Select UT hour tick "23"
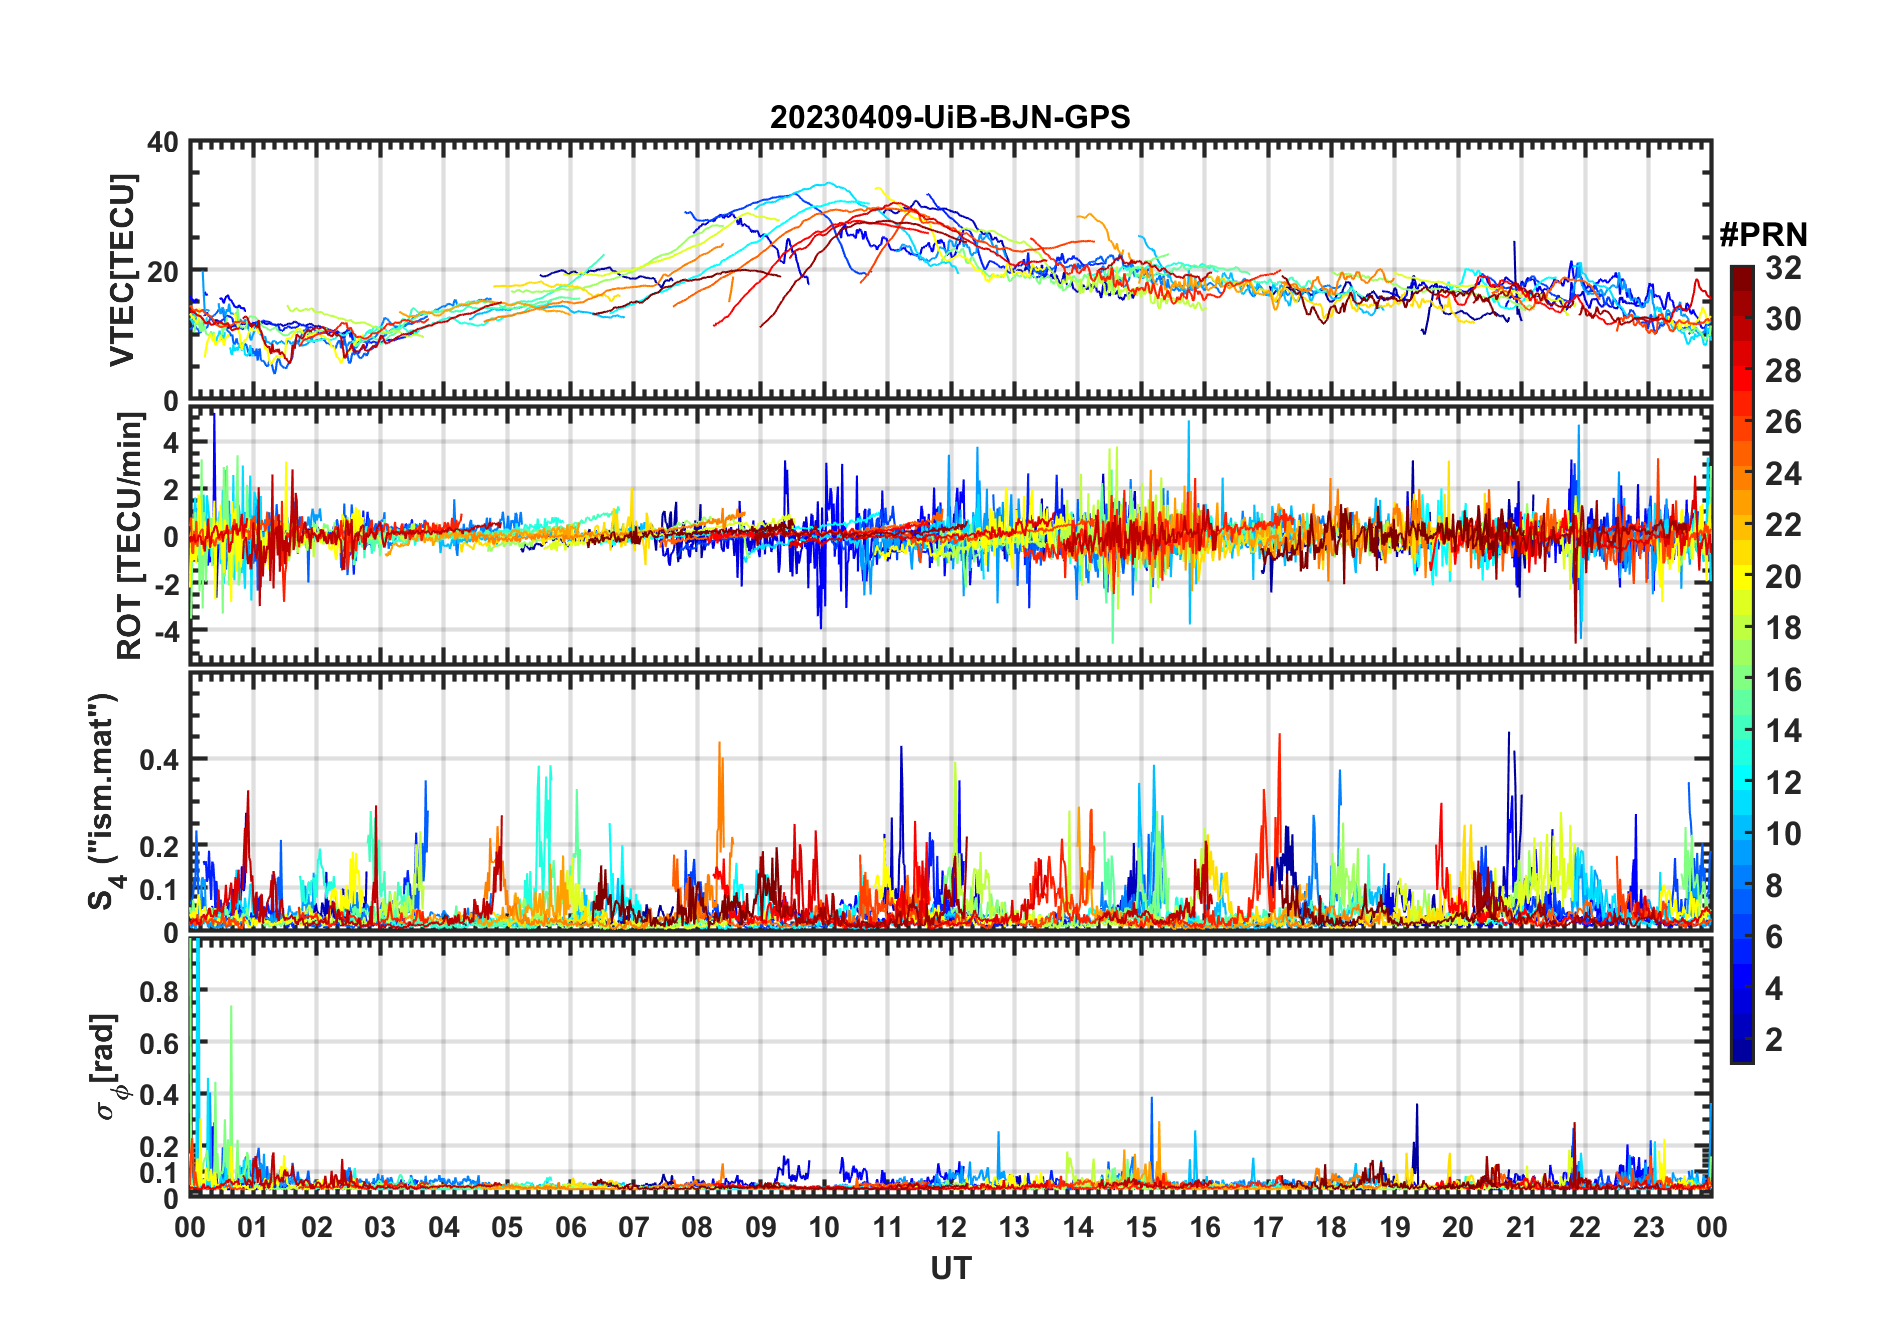Screen dimensions: 1902x1330 tap(1648, 1227)
